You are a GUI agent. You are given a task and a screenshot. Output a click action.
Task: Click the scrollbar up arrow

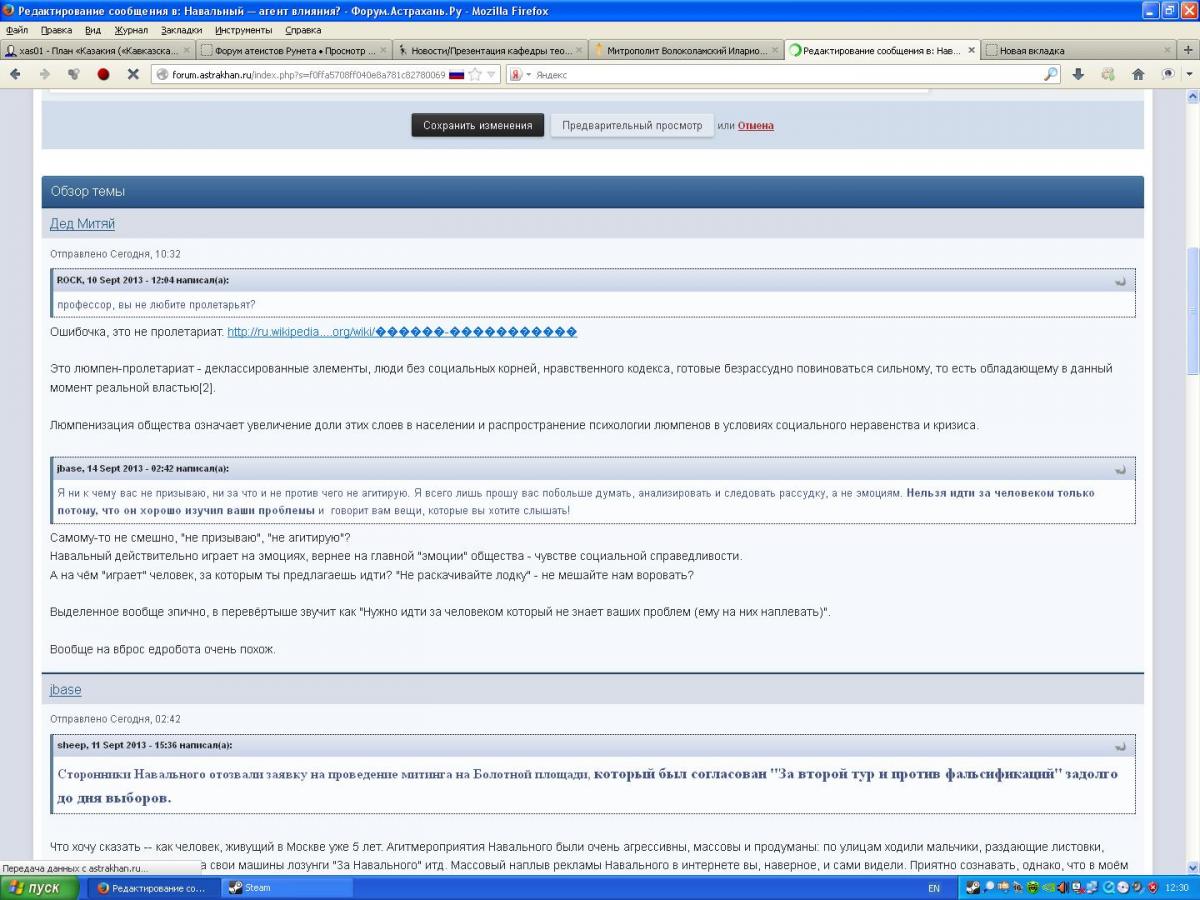coord(1191,96)
